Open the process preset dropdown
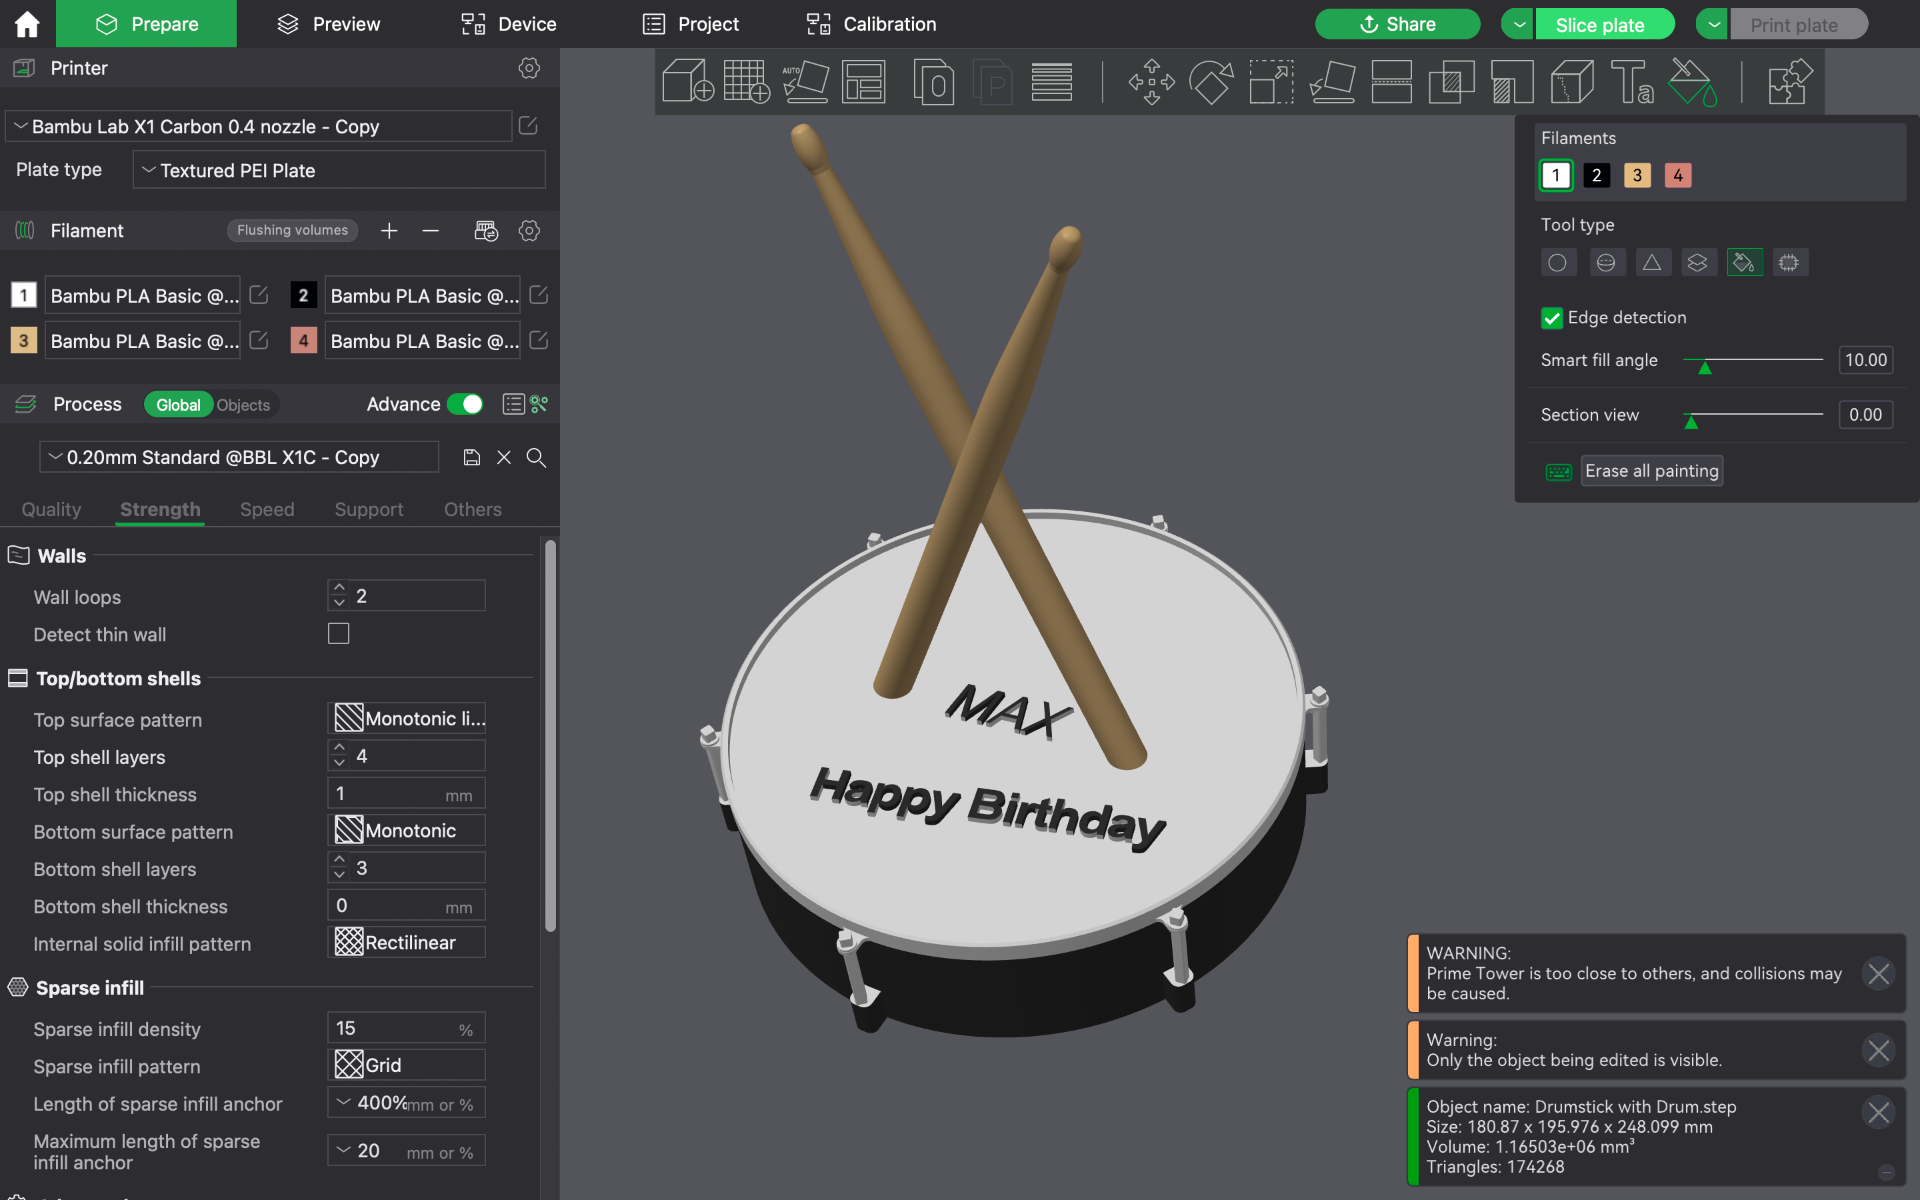 [x=239, y=457]
